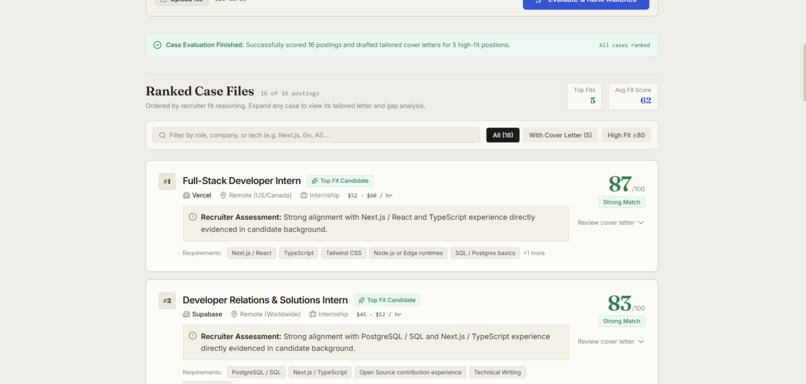
Task: Click the Next.js / React requirement tag
Action: tap(251, 253)
